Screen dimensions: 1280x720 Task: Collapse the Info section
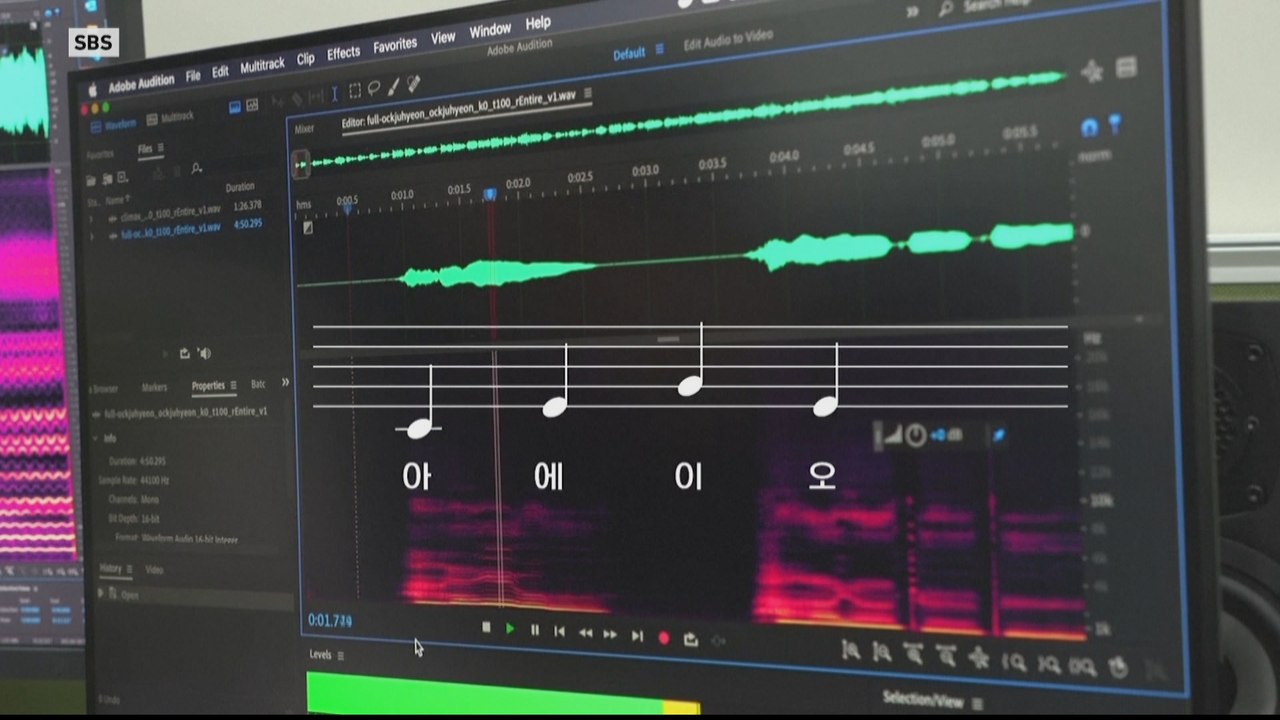point(97,438)
